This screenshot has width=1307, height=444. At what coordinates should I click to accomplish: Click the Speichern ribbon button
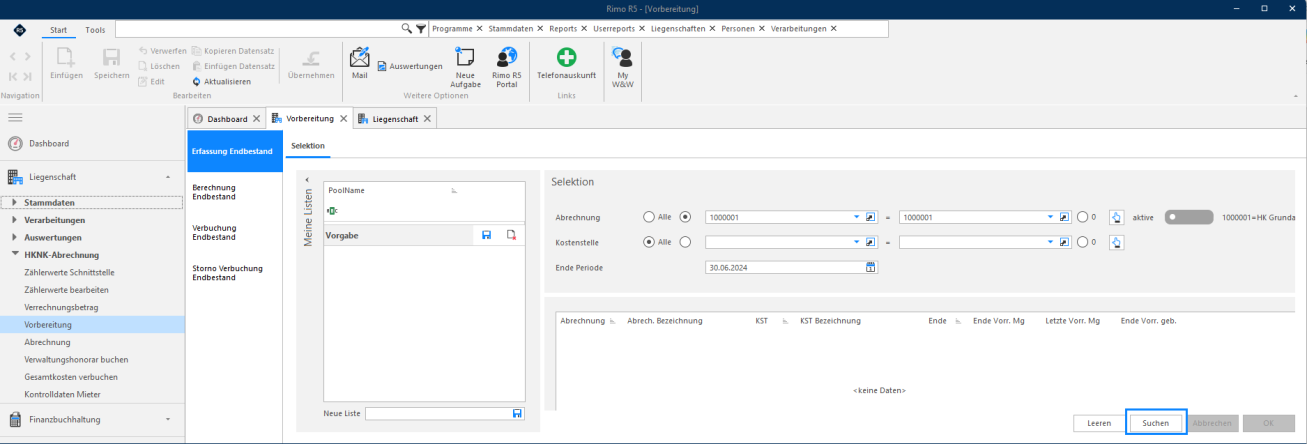tap(112, 62)
